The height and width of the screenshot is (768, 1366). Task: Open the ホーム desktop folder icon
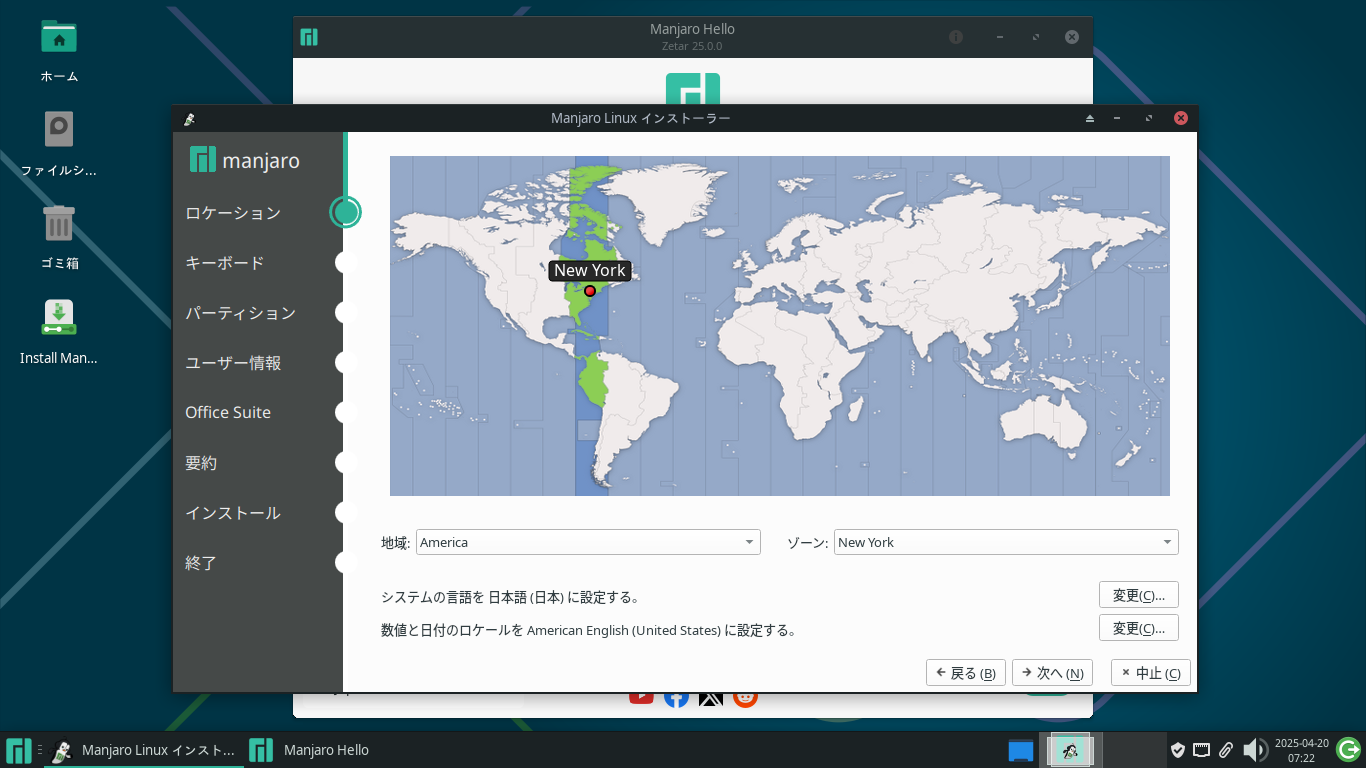click(59, 38)
